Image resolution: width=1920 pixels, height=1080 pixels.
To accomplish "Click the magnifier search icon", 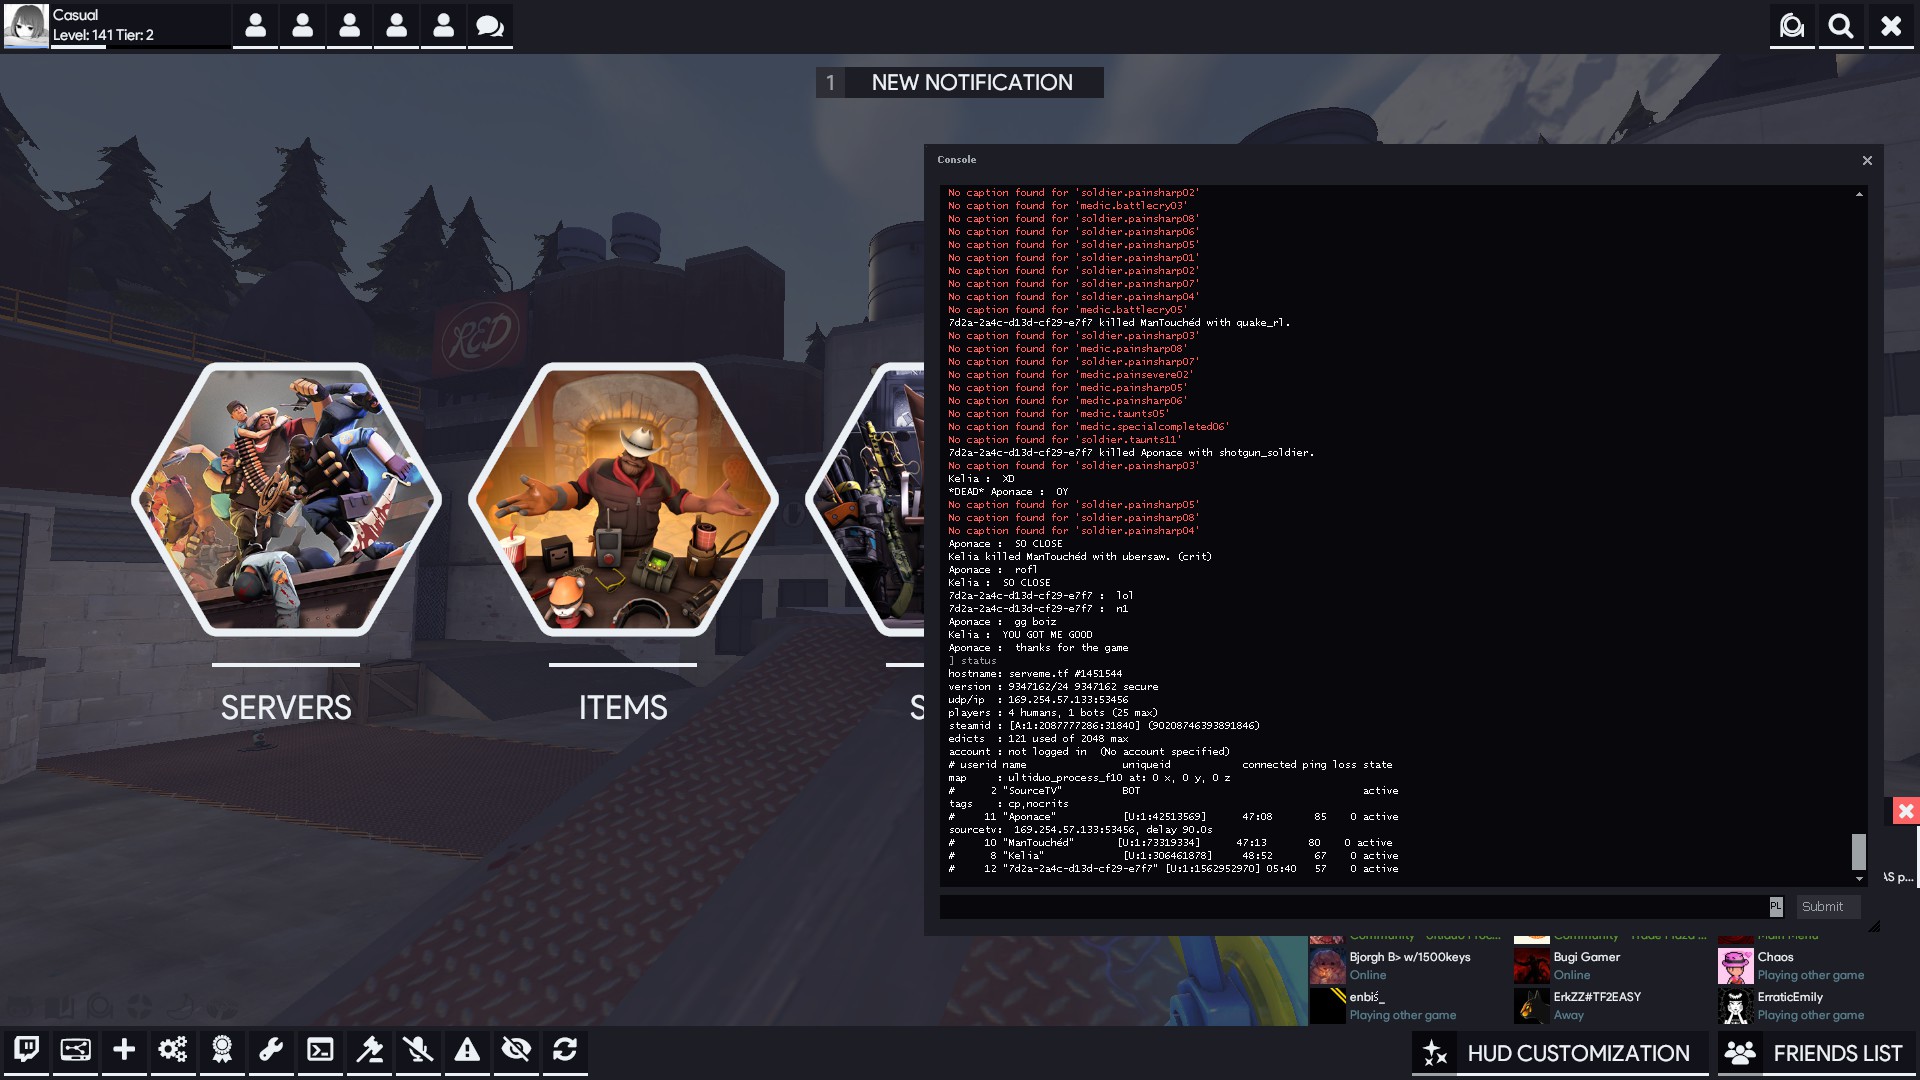I will tap(1841, 26).
